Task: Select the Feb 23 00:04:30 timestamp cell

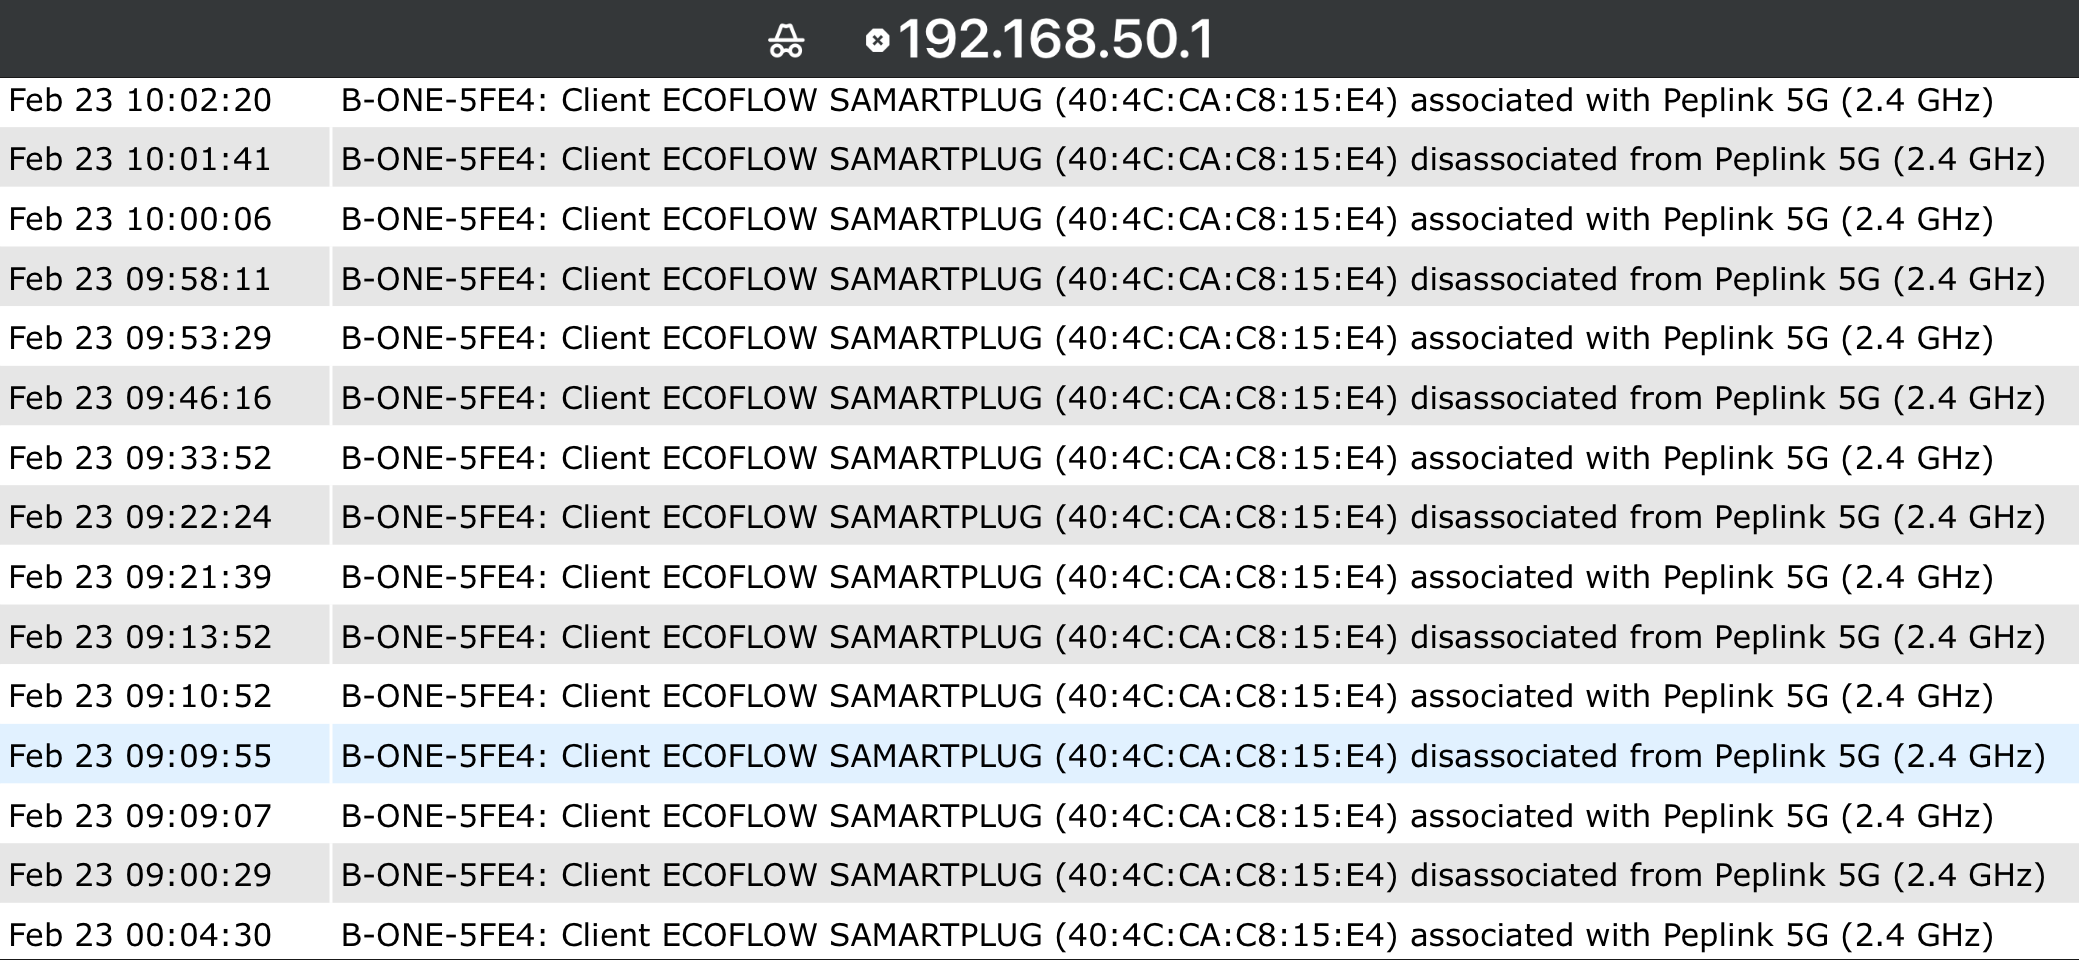Action: point(140,935)
